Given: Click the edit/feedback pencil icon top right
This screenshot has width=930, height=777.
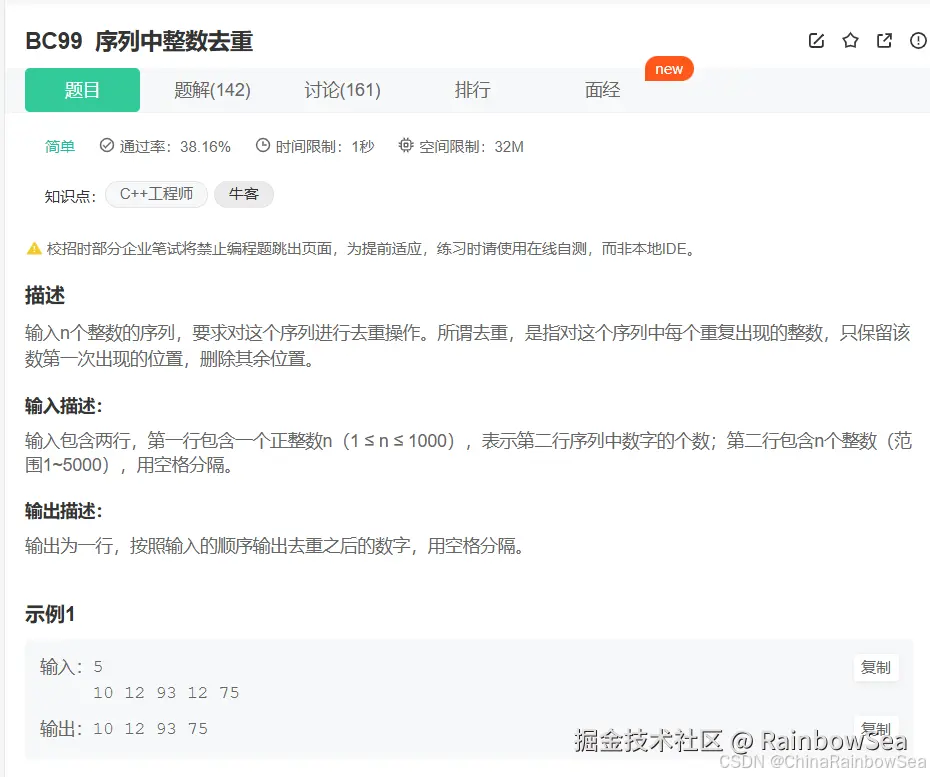Looking at the screenshot, I should click(x=816, y=40).
